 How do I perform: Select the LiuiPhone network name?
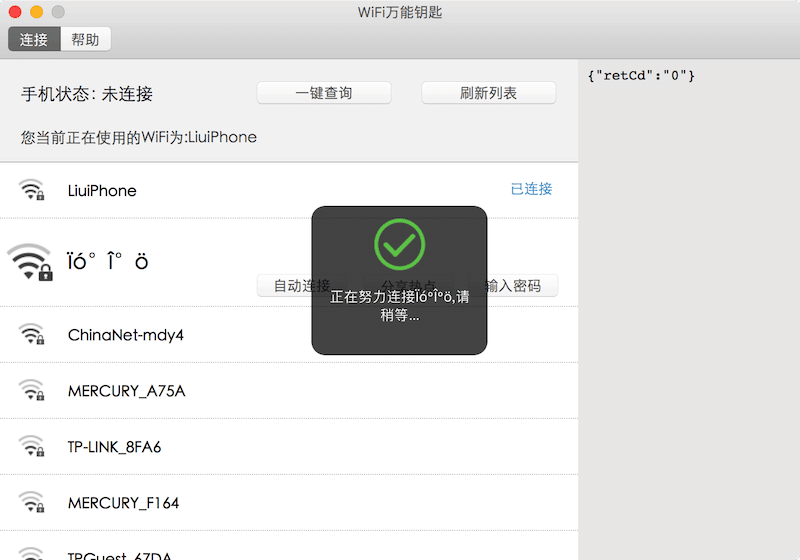(102, 191)
